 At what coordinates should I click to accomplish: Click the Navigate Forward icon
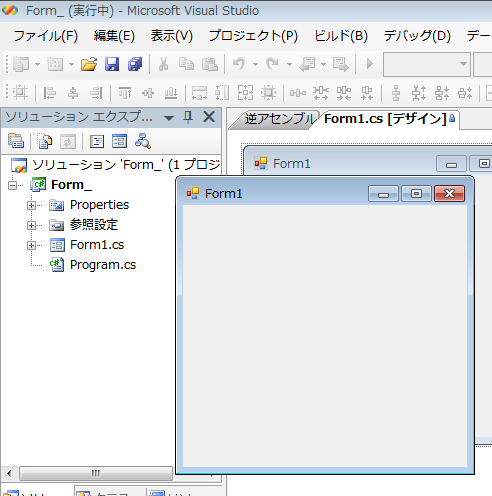point(340,64)
